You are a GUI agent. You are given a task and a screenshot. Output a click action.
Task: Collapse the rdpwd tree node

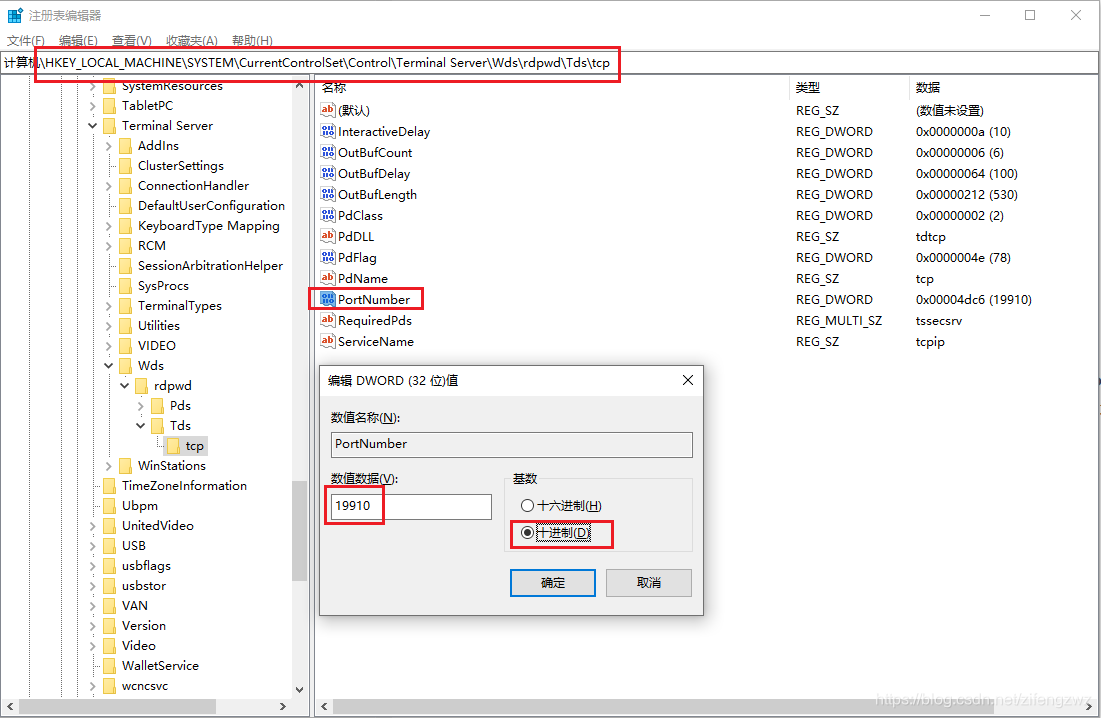125,386
